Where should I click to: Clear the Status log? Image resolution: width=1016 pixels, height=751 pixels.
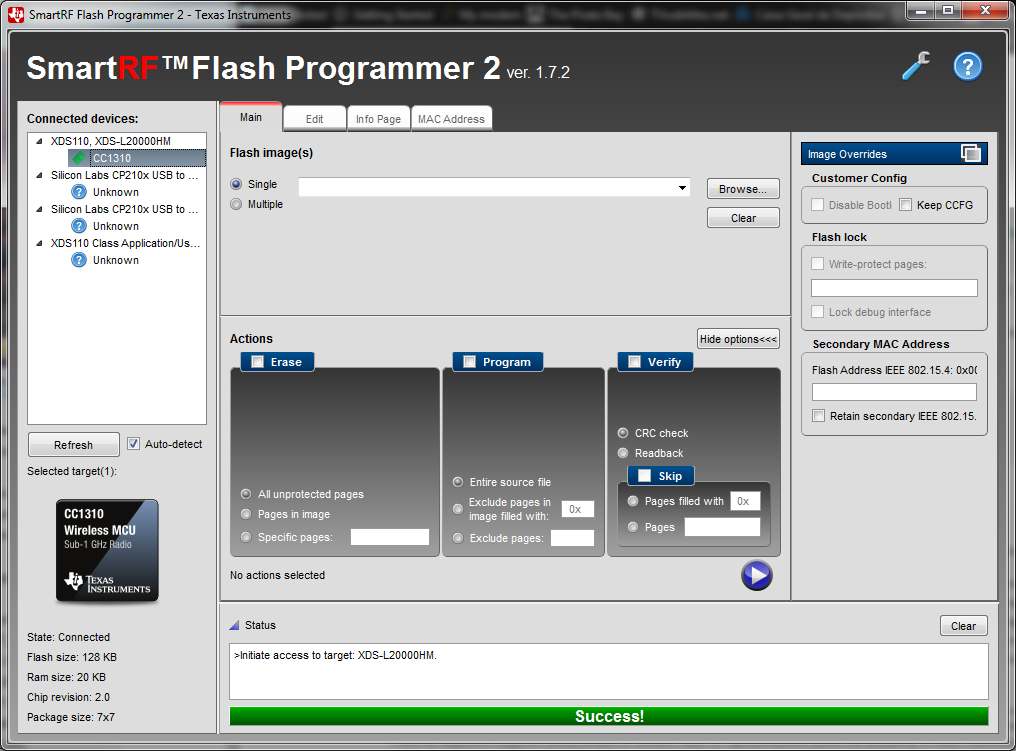964,626
